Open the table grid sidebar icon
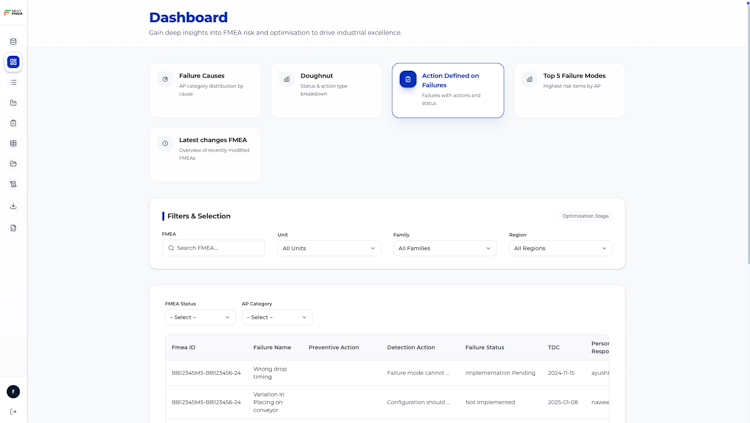This screenshot has height=423, width=750. click(x=13, y=144)
